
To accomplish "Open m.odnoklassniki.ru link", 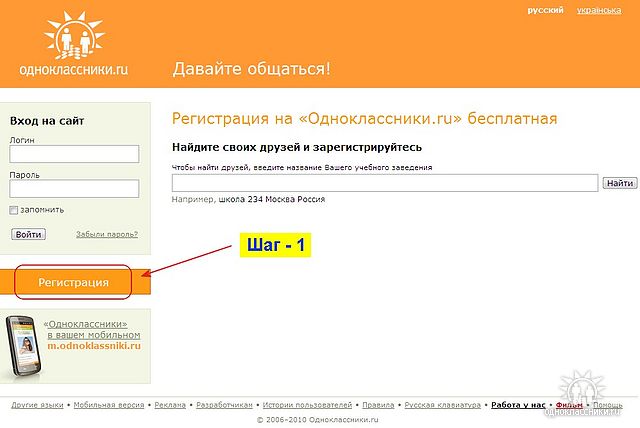I will coord(94,346).
